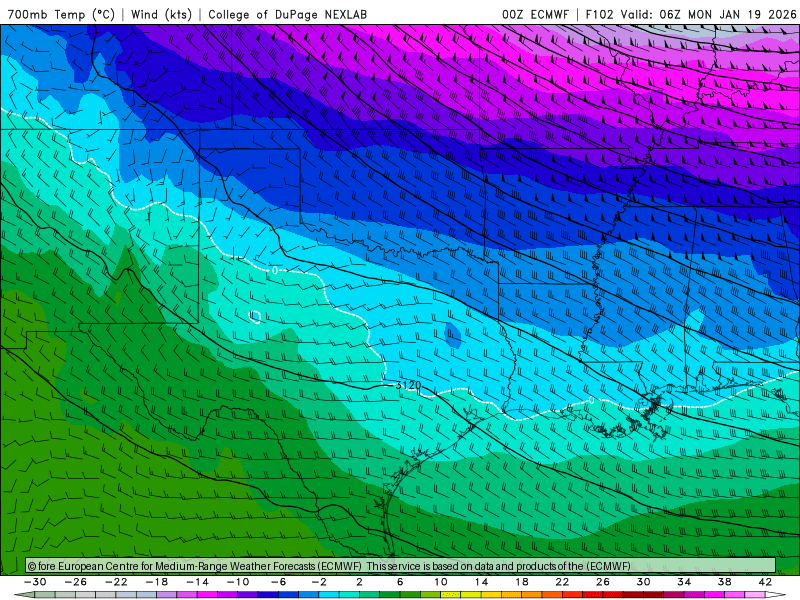Click the '−22' color scale label
800x600 pixels.
(116, 582)
